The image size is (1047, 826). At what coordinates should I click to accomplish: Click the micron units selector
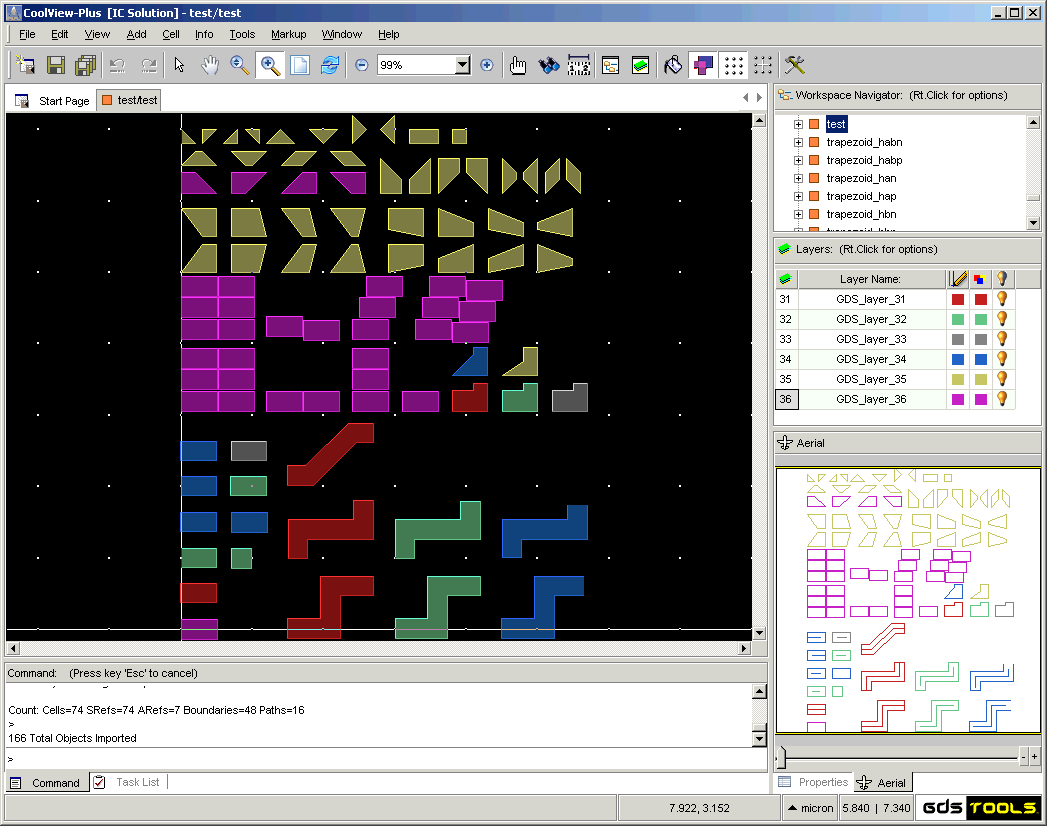tap(810, 808)
